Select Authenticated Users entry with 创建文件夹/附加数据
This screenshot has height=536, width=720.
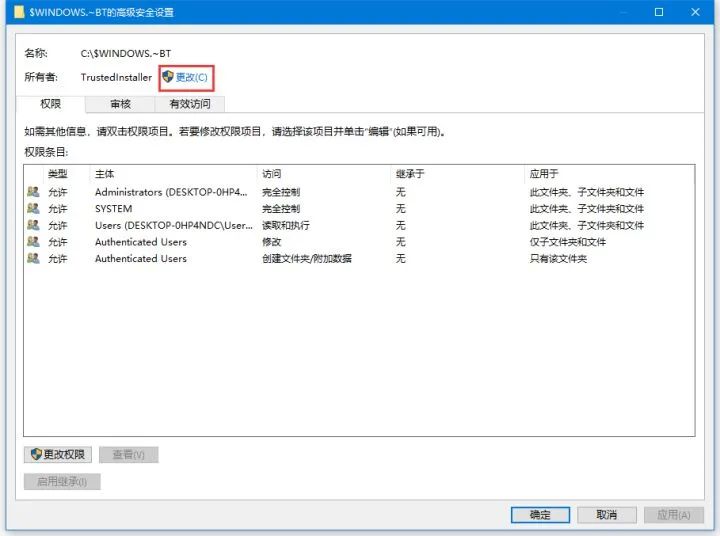[x=359, y=259]
